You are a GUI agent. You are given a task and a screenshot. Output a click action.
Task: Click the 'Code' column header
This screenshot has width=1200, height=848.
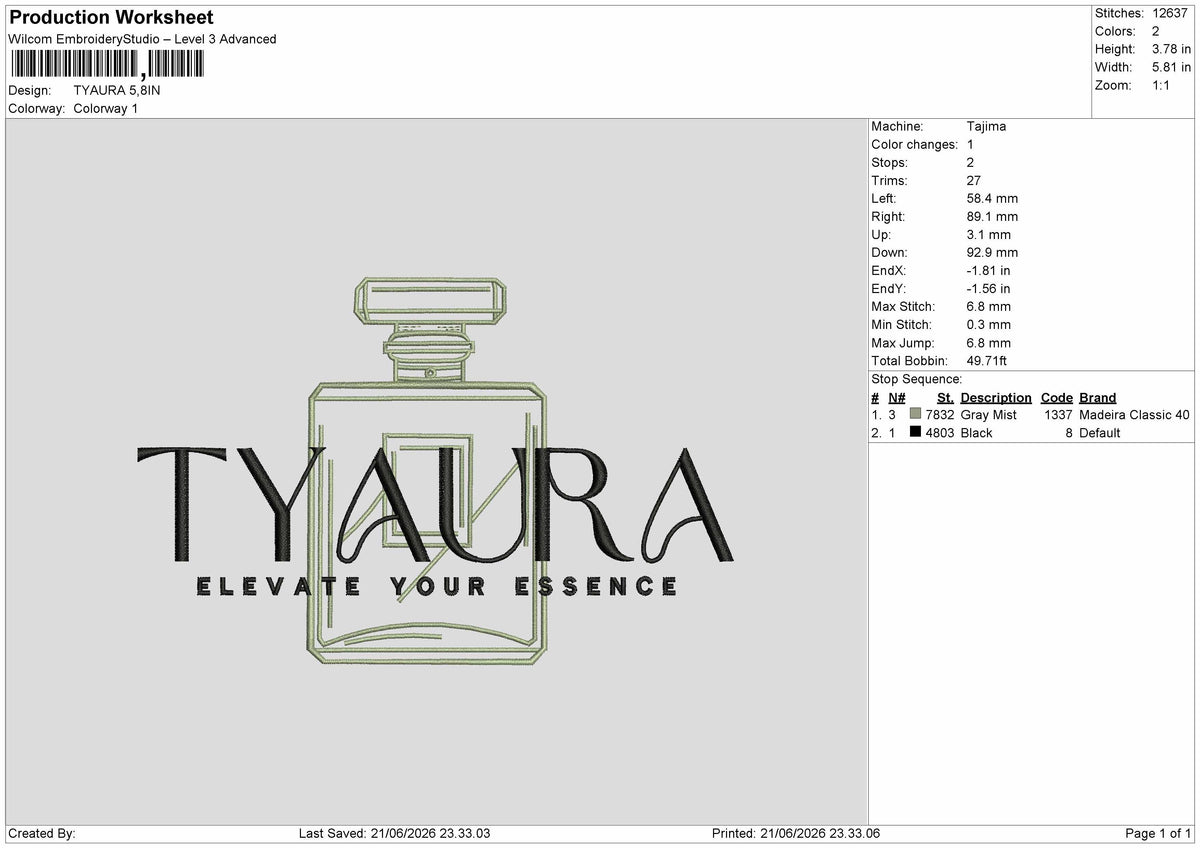coord(1056,397)
